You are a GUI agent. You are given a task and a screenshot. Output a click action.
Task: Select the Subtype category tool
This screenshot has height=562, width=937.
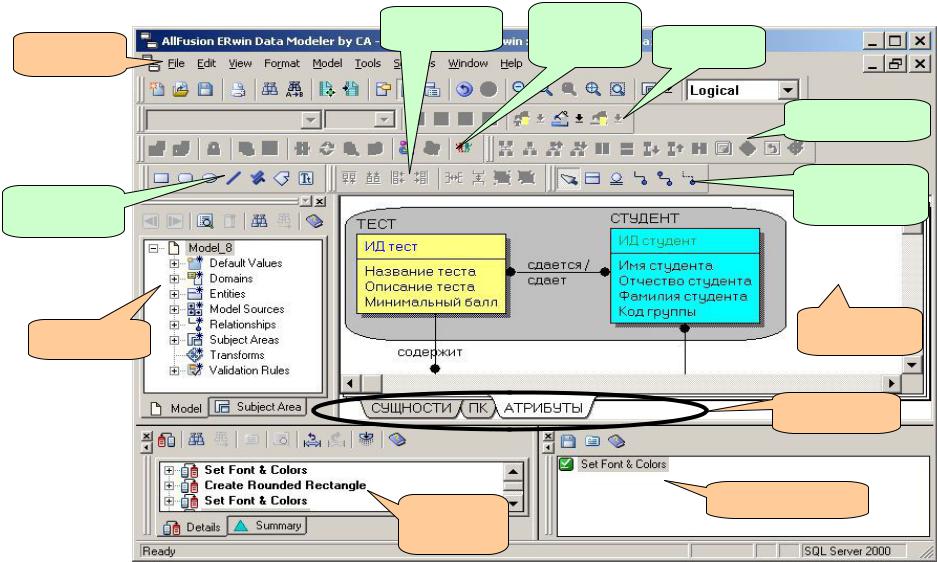[x=616, y=178]
